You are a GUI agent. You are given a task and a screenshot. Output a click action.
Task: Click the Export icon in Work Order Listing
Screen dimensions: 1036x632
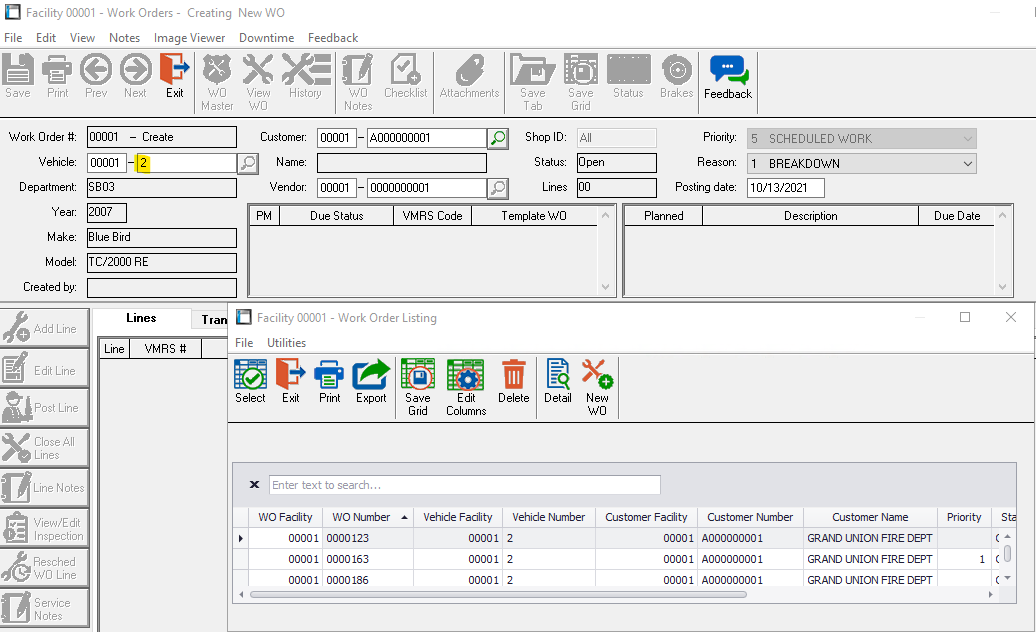371,382
